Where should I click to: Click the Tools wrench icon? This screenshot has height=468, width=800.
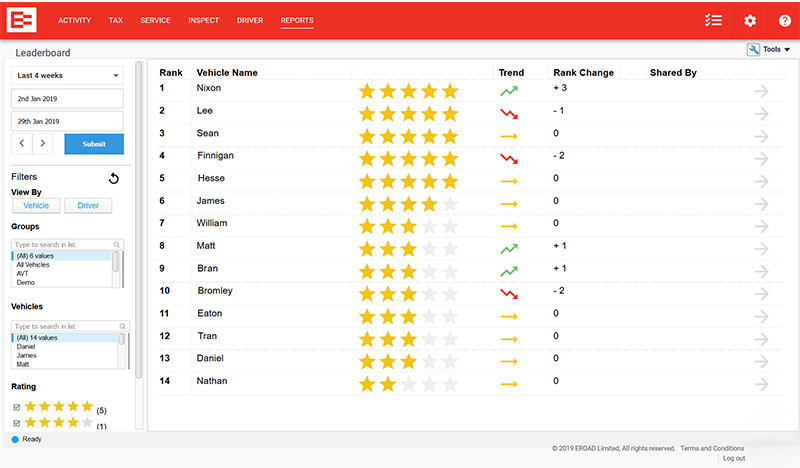753,50
